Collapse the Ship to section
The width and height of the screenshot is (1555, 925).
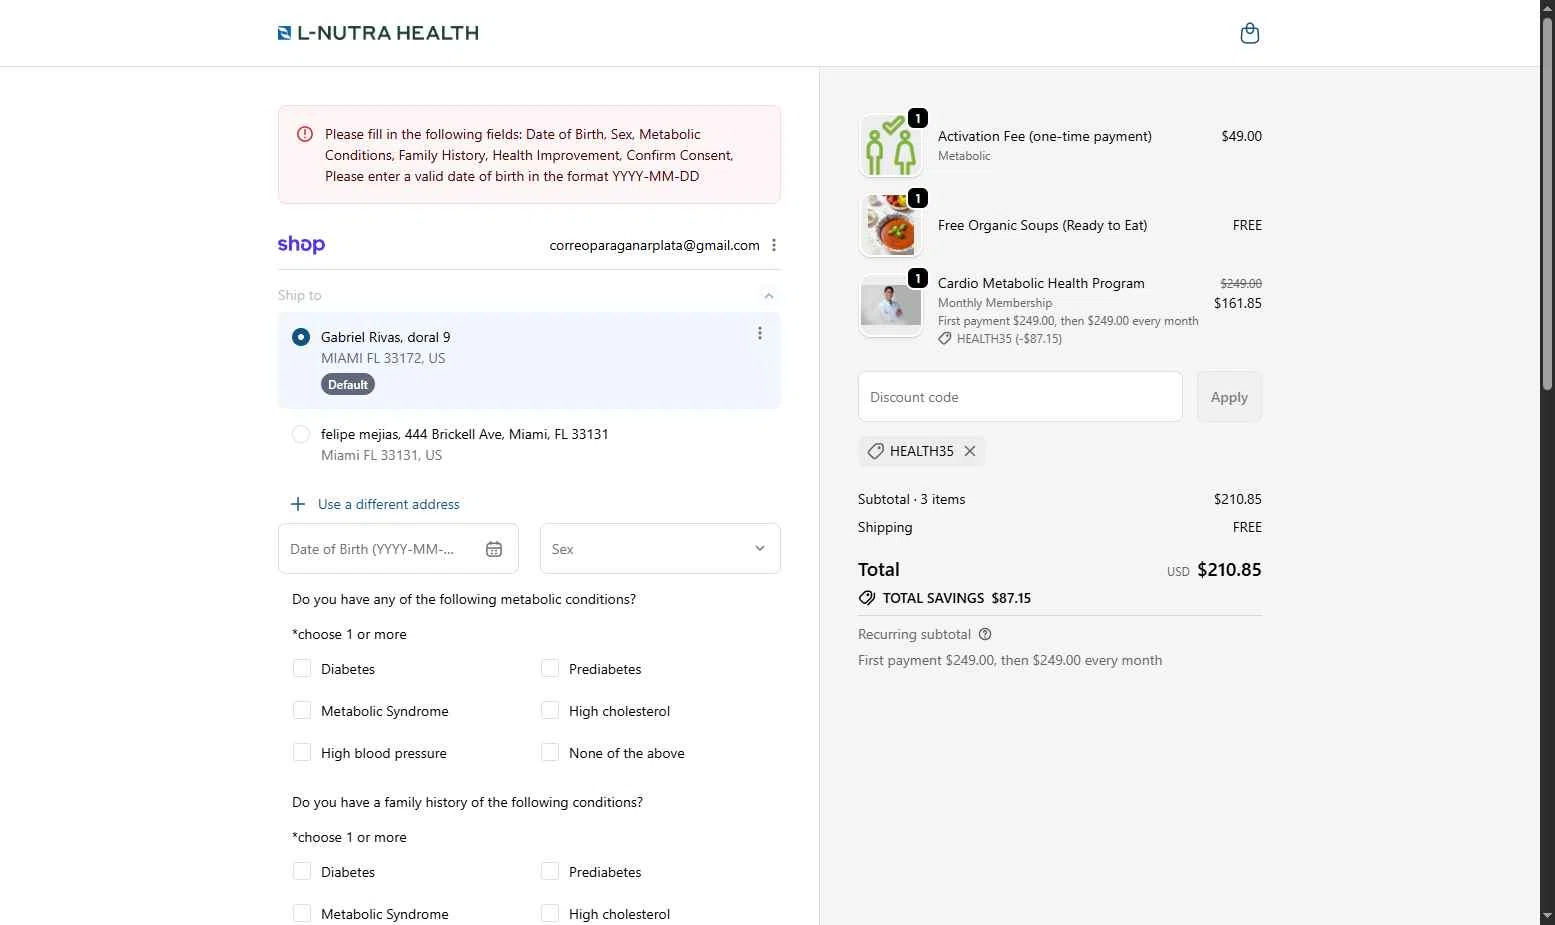[768, 295]
